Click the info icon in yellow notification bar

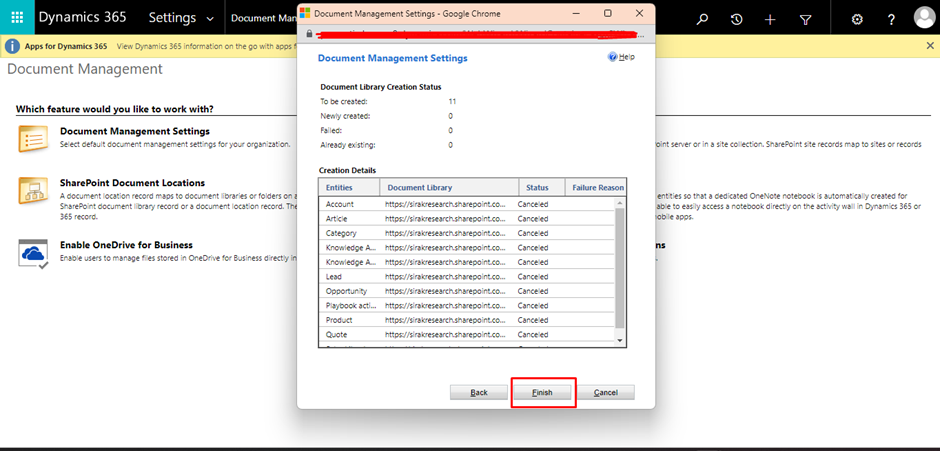(13, 46)
